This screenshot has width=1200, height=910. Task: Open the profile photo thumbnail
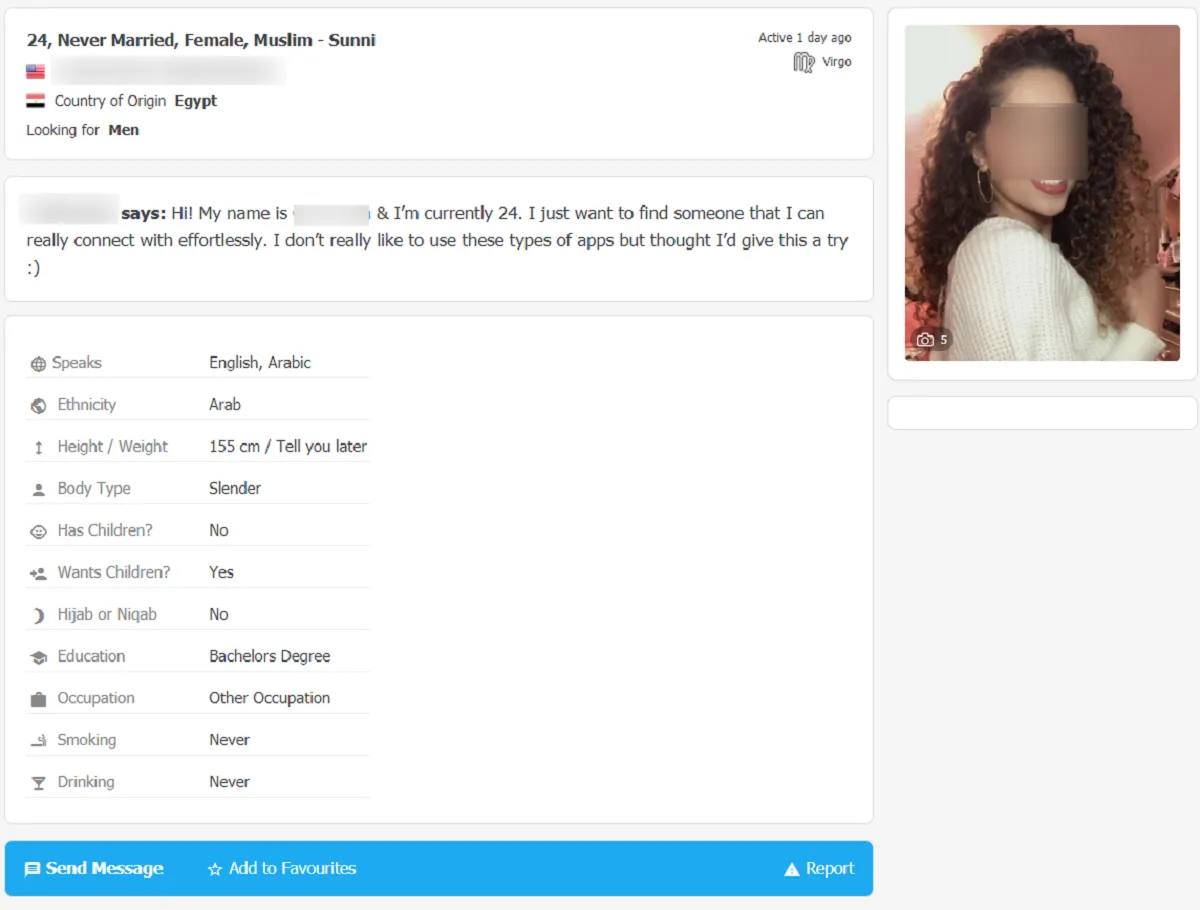[x=1042, y=193]
